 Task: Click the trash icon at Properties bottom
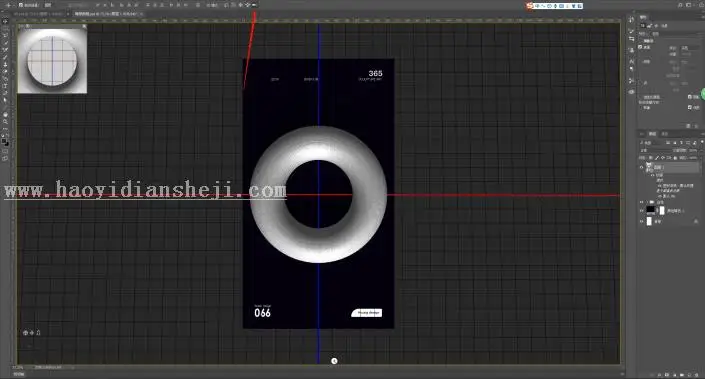pos(696,125)
